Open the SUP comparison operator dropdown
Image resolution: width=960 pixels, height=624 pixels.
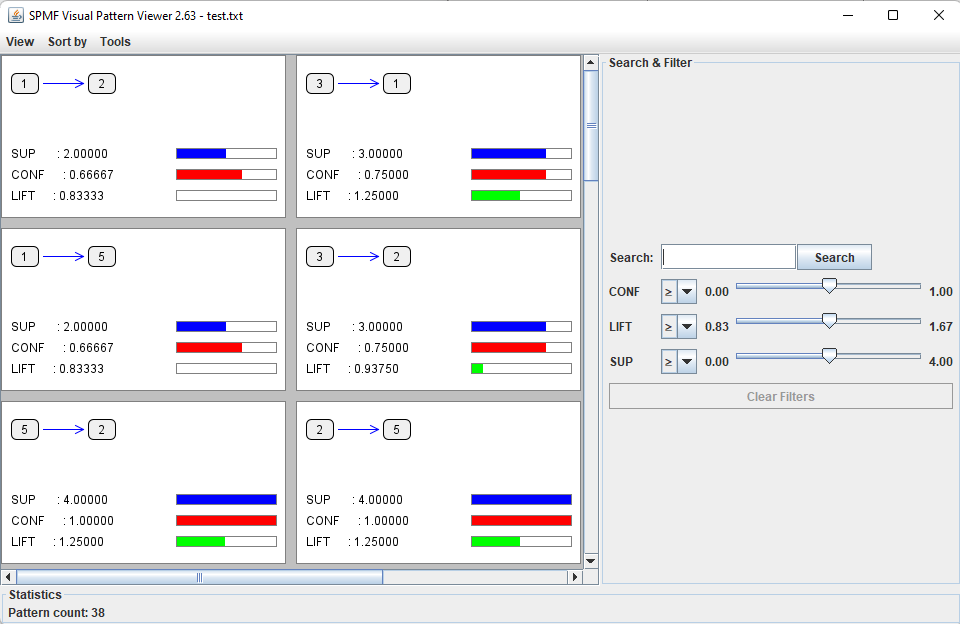pyautogui.click(x=679, y=361)
